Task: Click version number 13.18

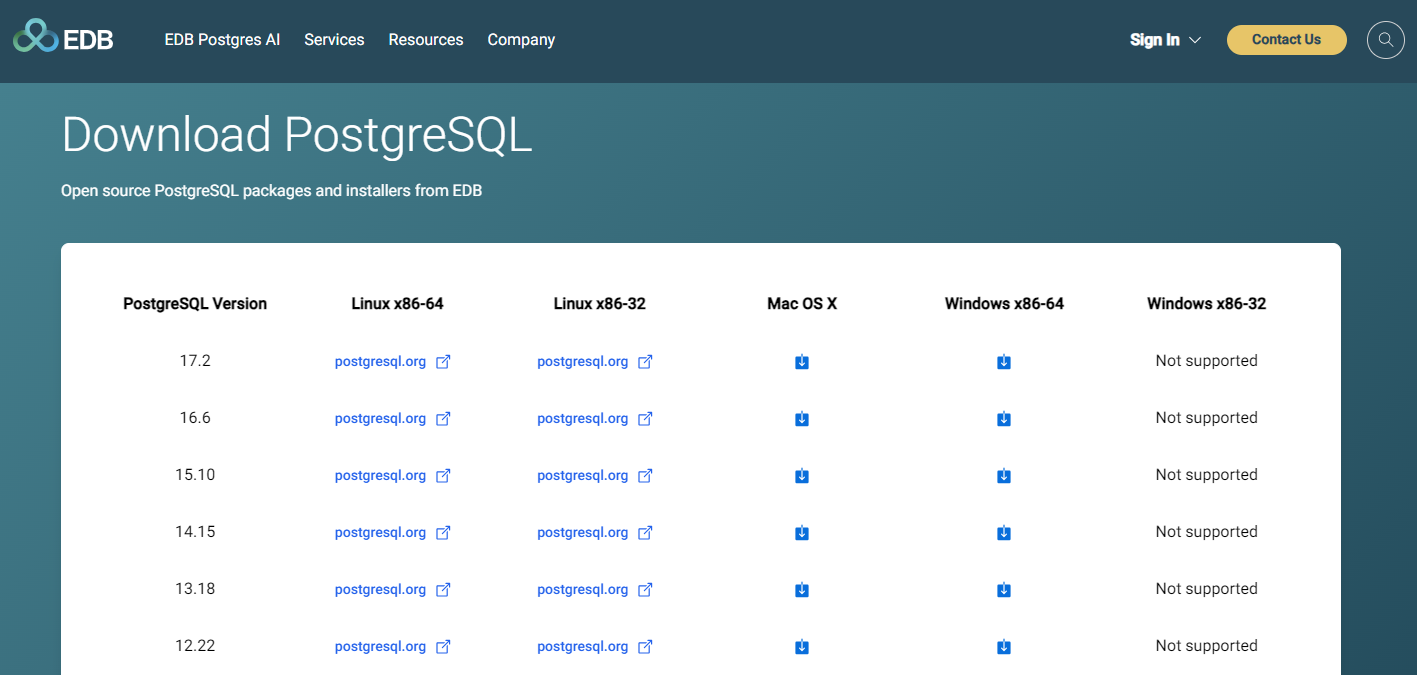Action: [195, 589]
